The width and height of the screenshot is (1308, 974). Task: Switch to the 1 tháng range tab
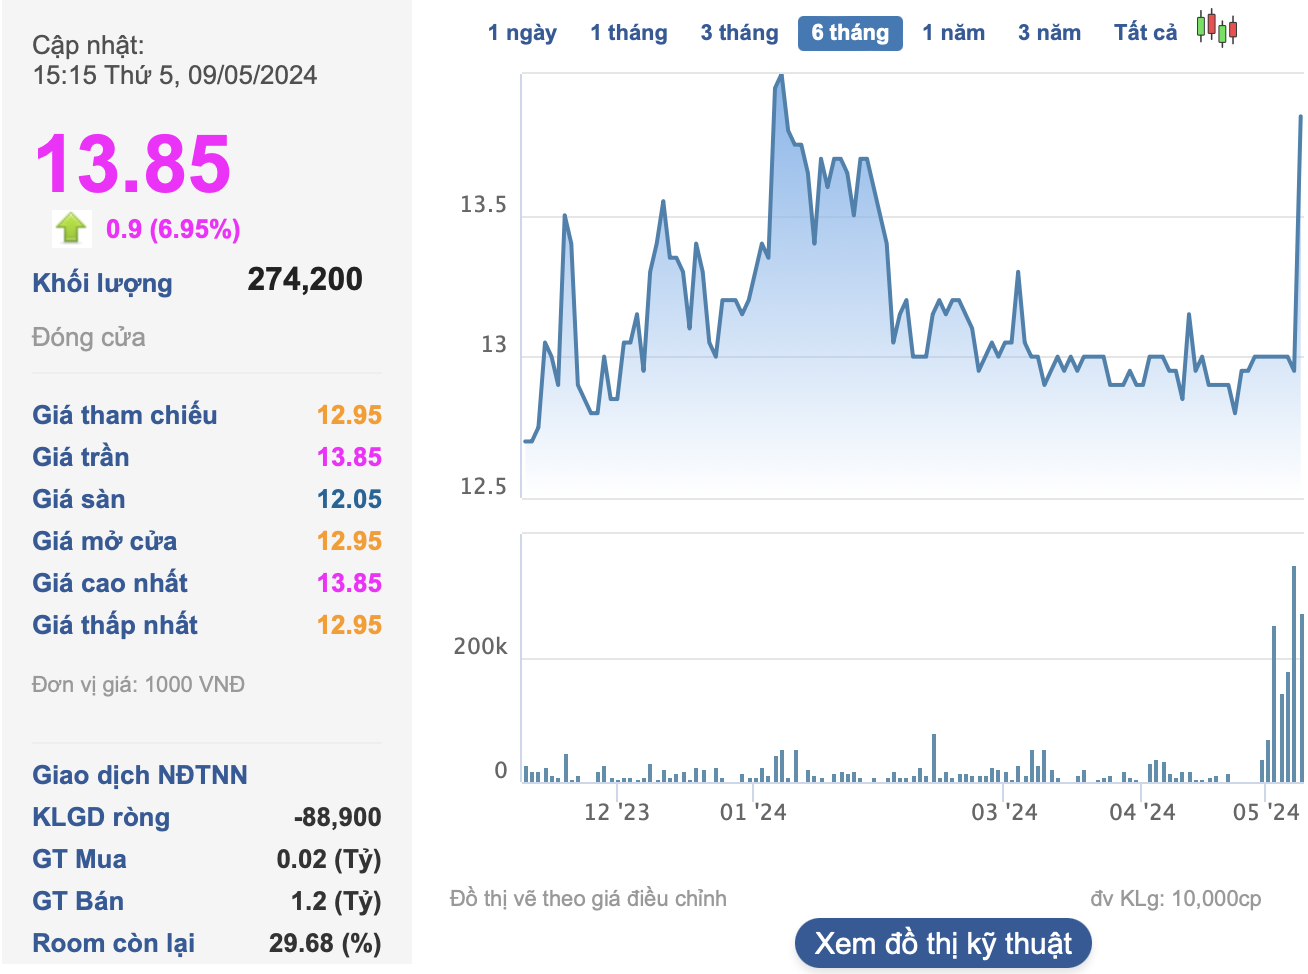point(628,33)
